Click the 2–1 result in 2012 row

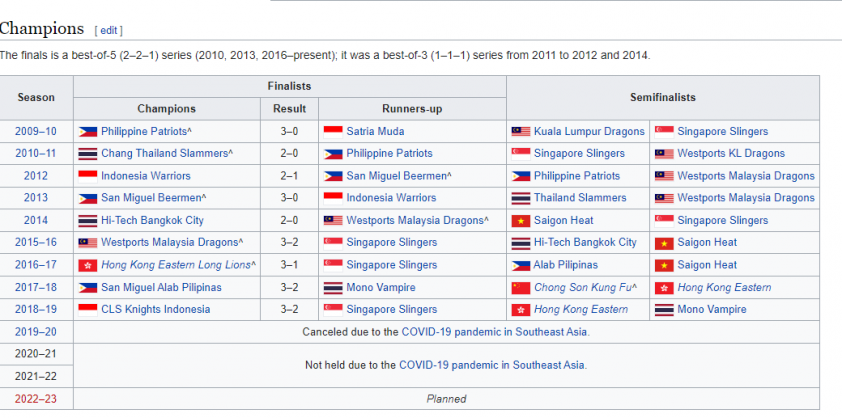289,176
